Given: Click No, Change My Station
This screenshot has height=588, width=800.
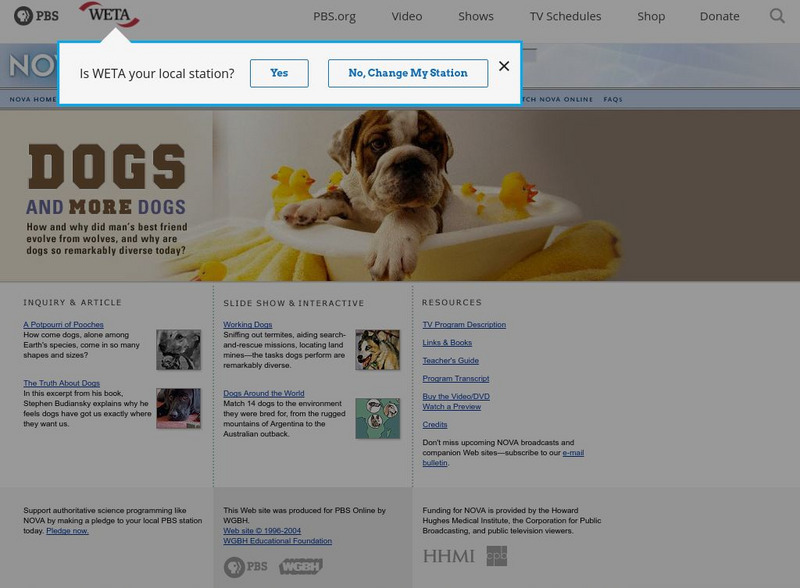Looking at the screenshot, I should click(x=408, y=73).
